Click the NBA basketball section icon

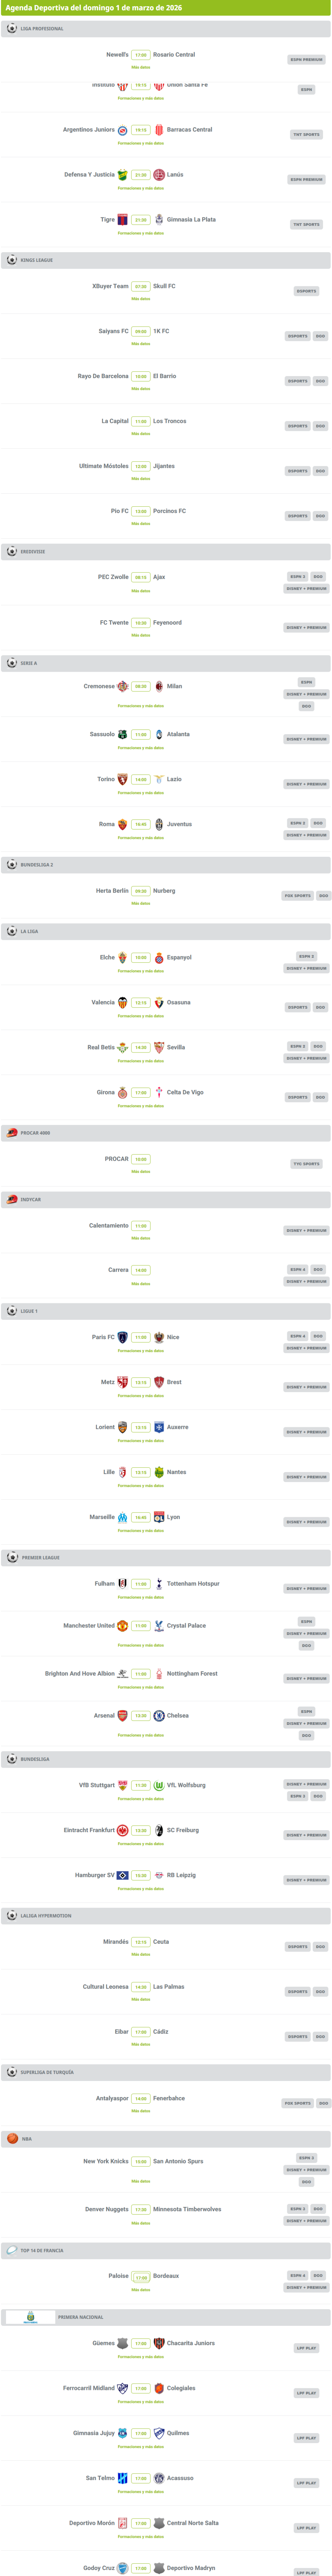pyautogui.click(x=12, y=2139)
